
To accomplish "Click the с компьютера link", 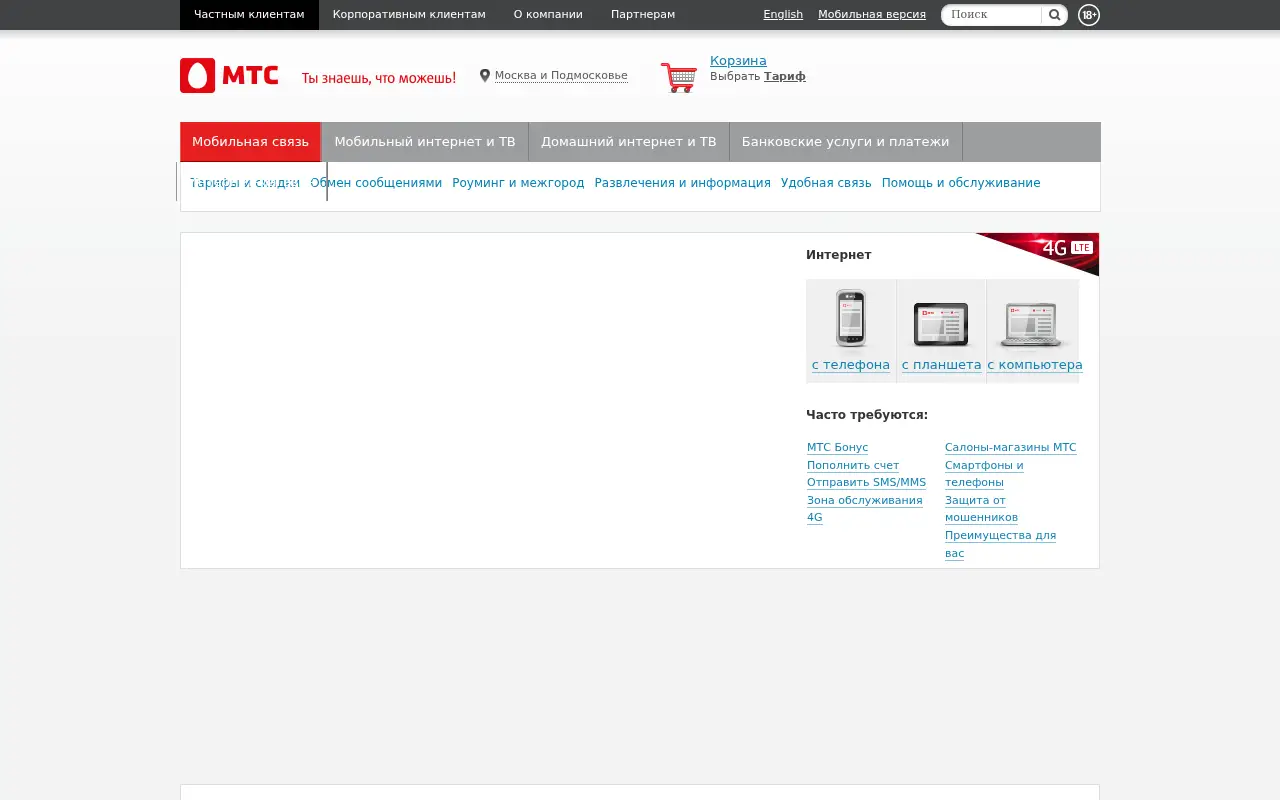I will coord(1035,365).
